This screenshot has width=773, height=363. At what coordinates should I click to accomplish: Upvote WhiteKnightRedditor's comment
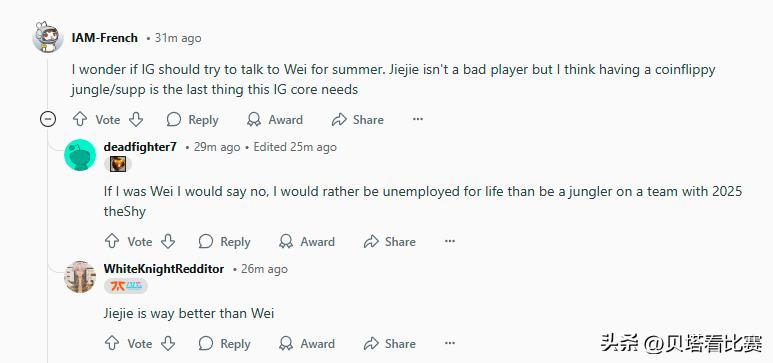pyautogui.click(x=112, y=343)
